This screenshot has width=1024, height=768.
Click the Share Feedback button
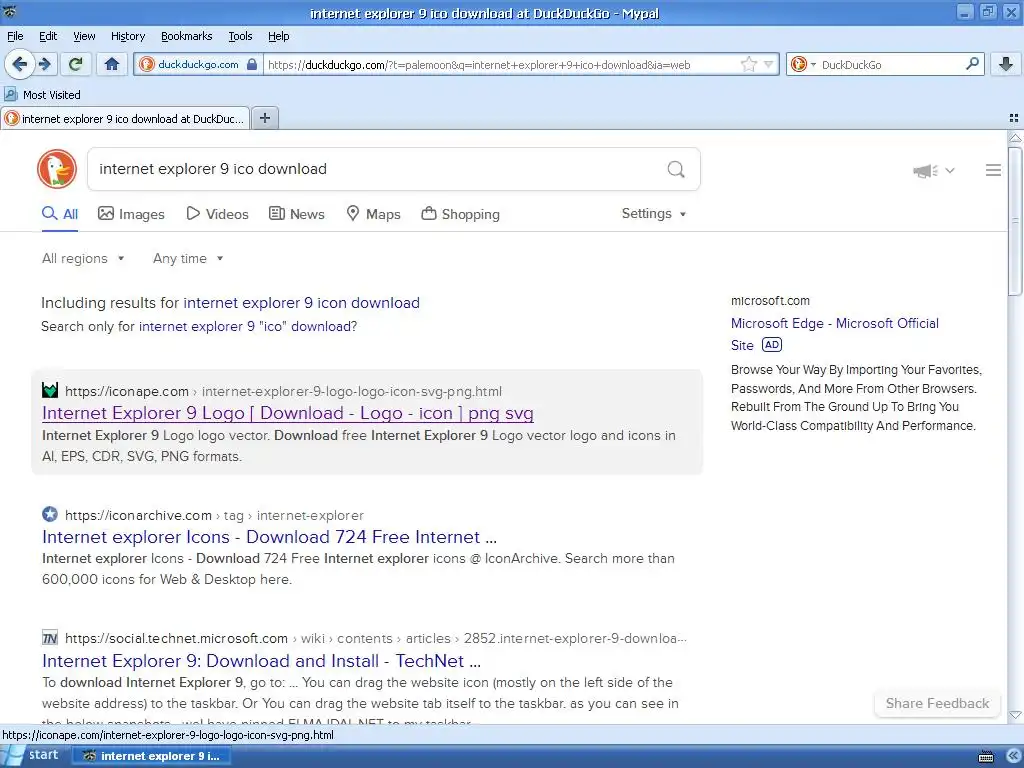click(x=937, y=703)
